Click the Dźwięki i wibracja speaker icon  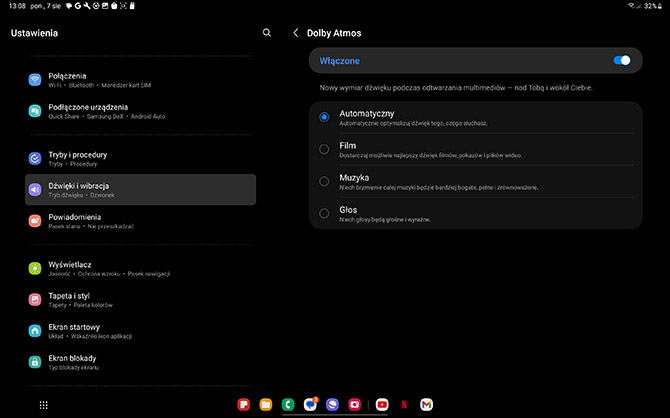pyautogui.click(x=35, y=189)
